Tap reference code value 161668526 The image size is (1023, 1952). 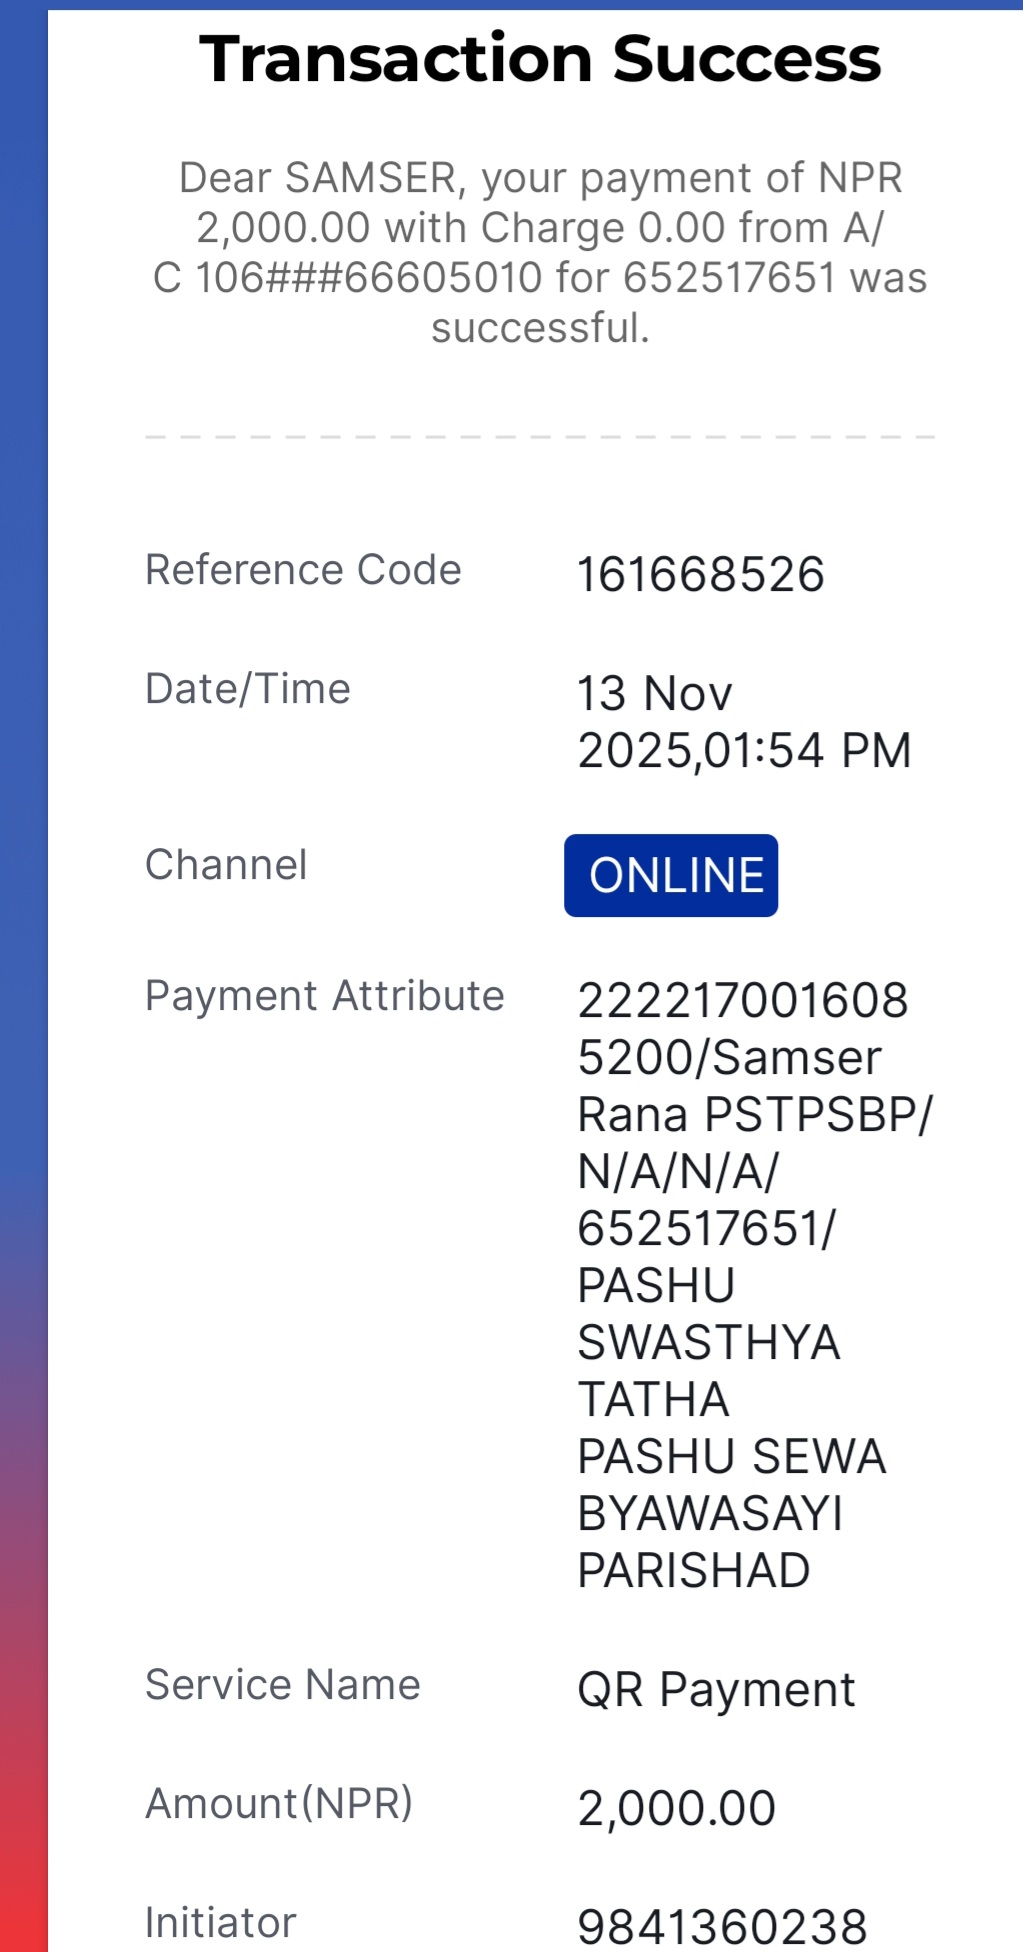click(701, 575)
